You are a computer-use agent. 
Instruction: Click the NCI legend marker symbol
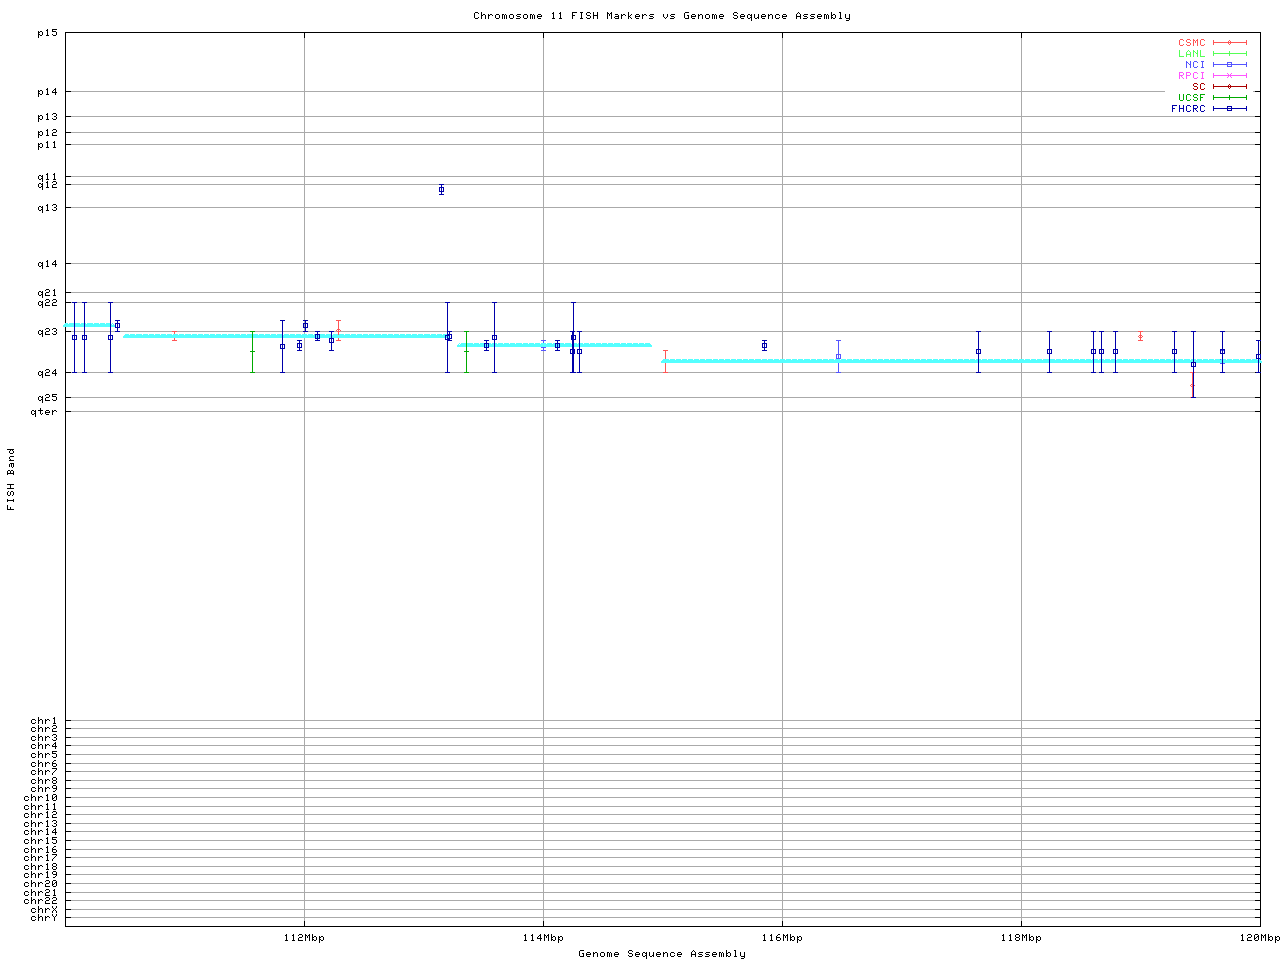1229,65
